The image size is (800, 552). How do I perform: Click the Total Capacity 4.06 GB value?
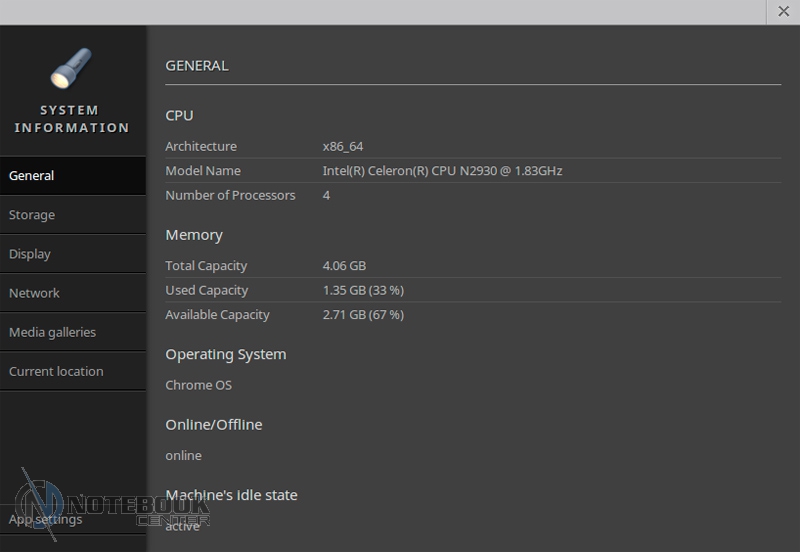(344, 266)
